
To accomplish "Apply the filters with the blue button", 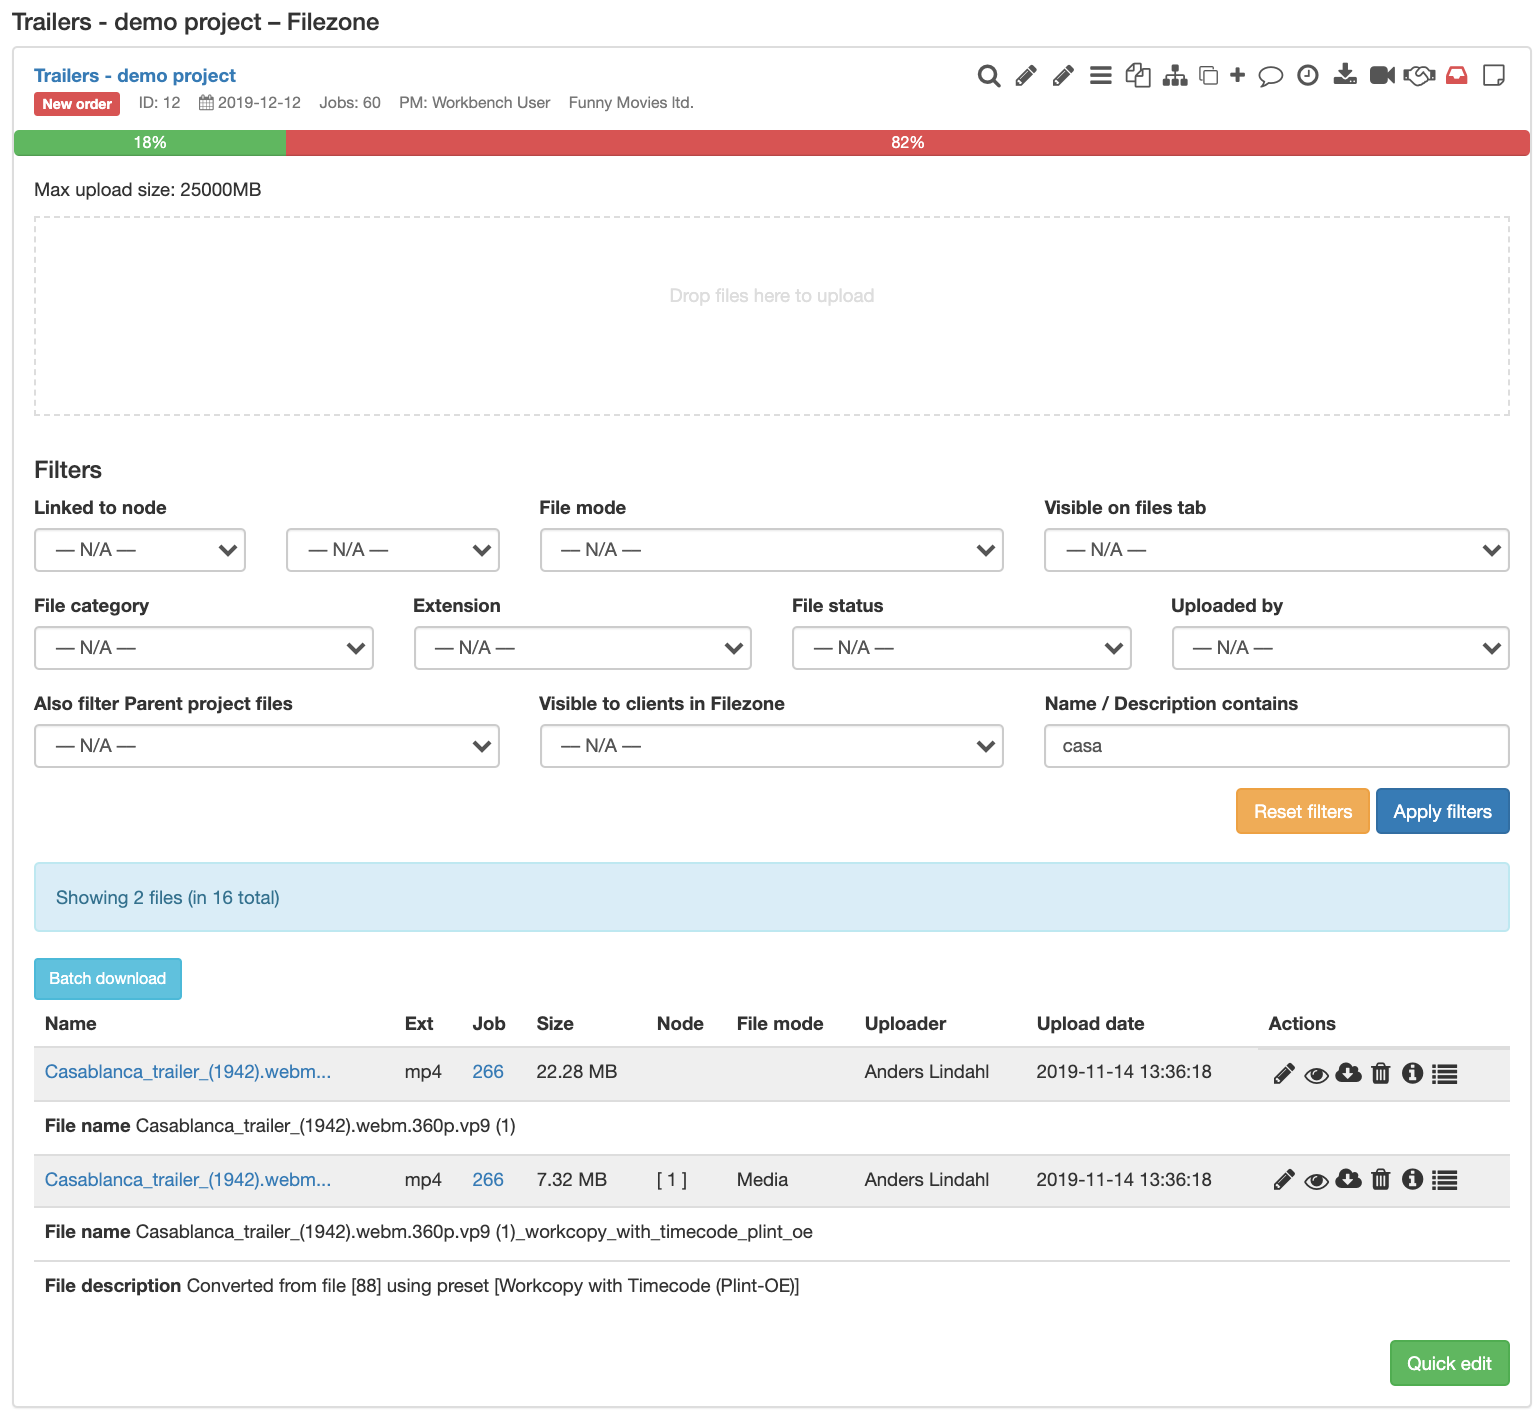I will 1443,811.
